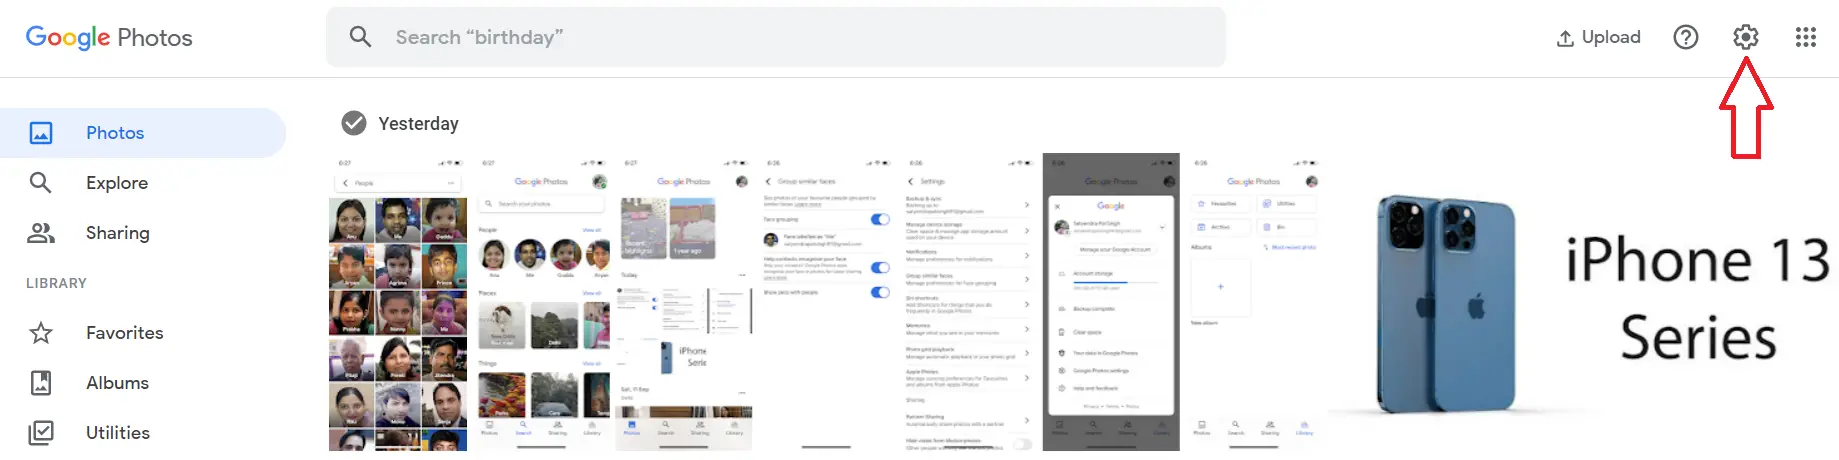Viewport: 1839px width, 460px height.
Task: Focus the Search "birthday" field
Action: pyautogui.click(x=775, y=37)
